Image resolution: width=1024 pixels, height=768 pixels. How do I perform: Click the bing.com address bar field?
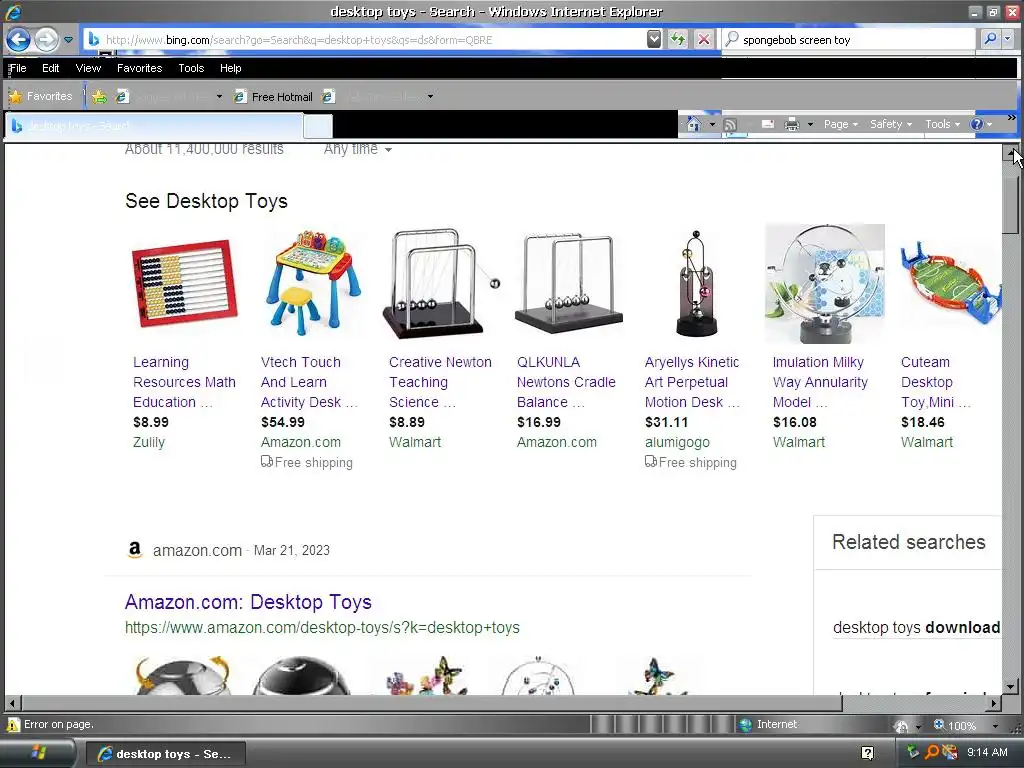366,40
